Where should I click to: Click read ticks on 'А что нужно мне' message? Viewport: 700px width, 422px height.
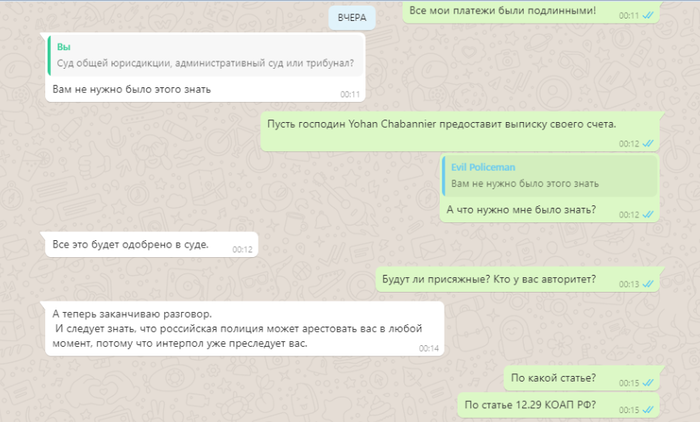pyautogui.click(x=648, y=215)
